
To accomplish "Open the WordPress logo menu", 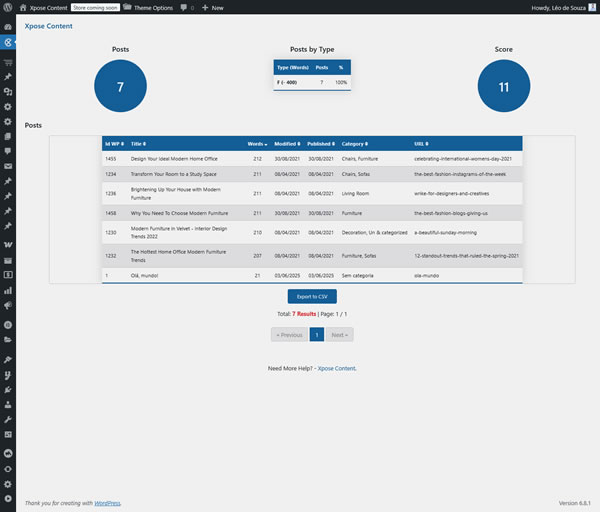I will (8, 7).
